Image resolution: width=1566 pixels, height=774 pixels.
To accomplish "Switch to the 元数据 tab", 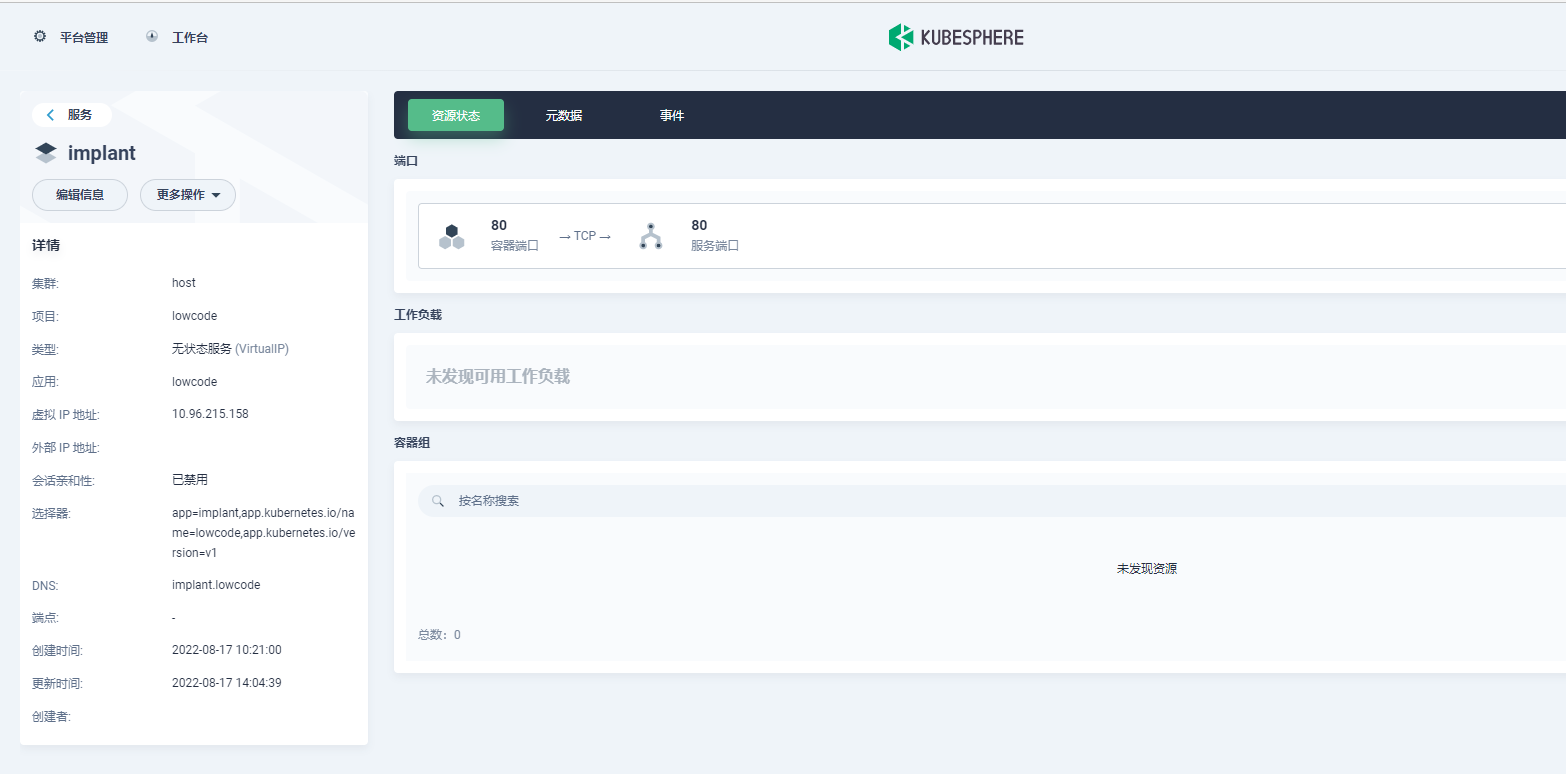I will (x=563, y=114).
